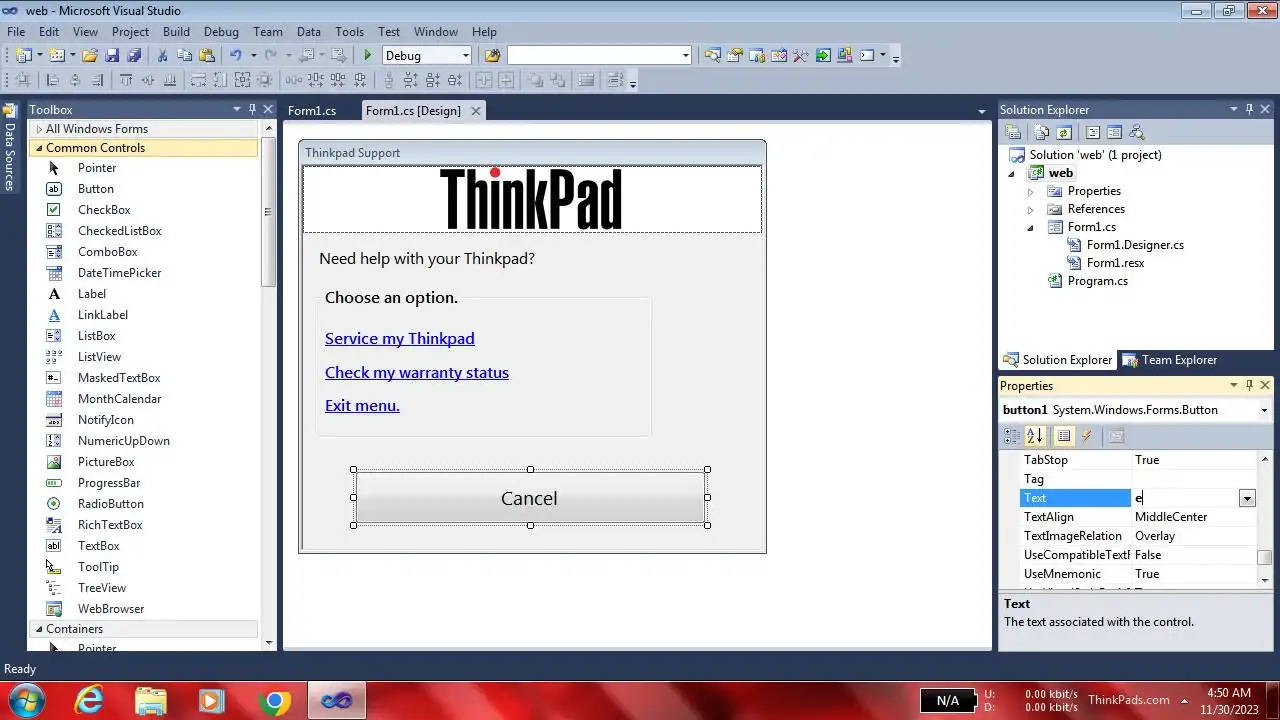Show the Events lightning bolt icon
This screenshot has width=1280, height=720.
[x=1087, y=436]
